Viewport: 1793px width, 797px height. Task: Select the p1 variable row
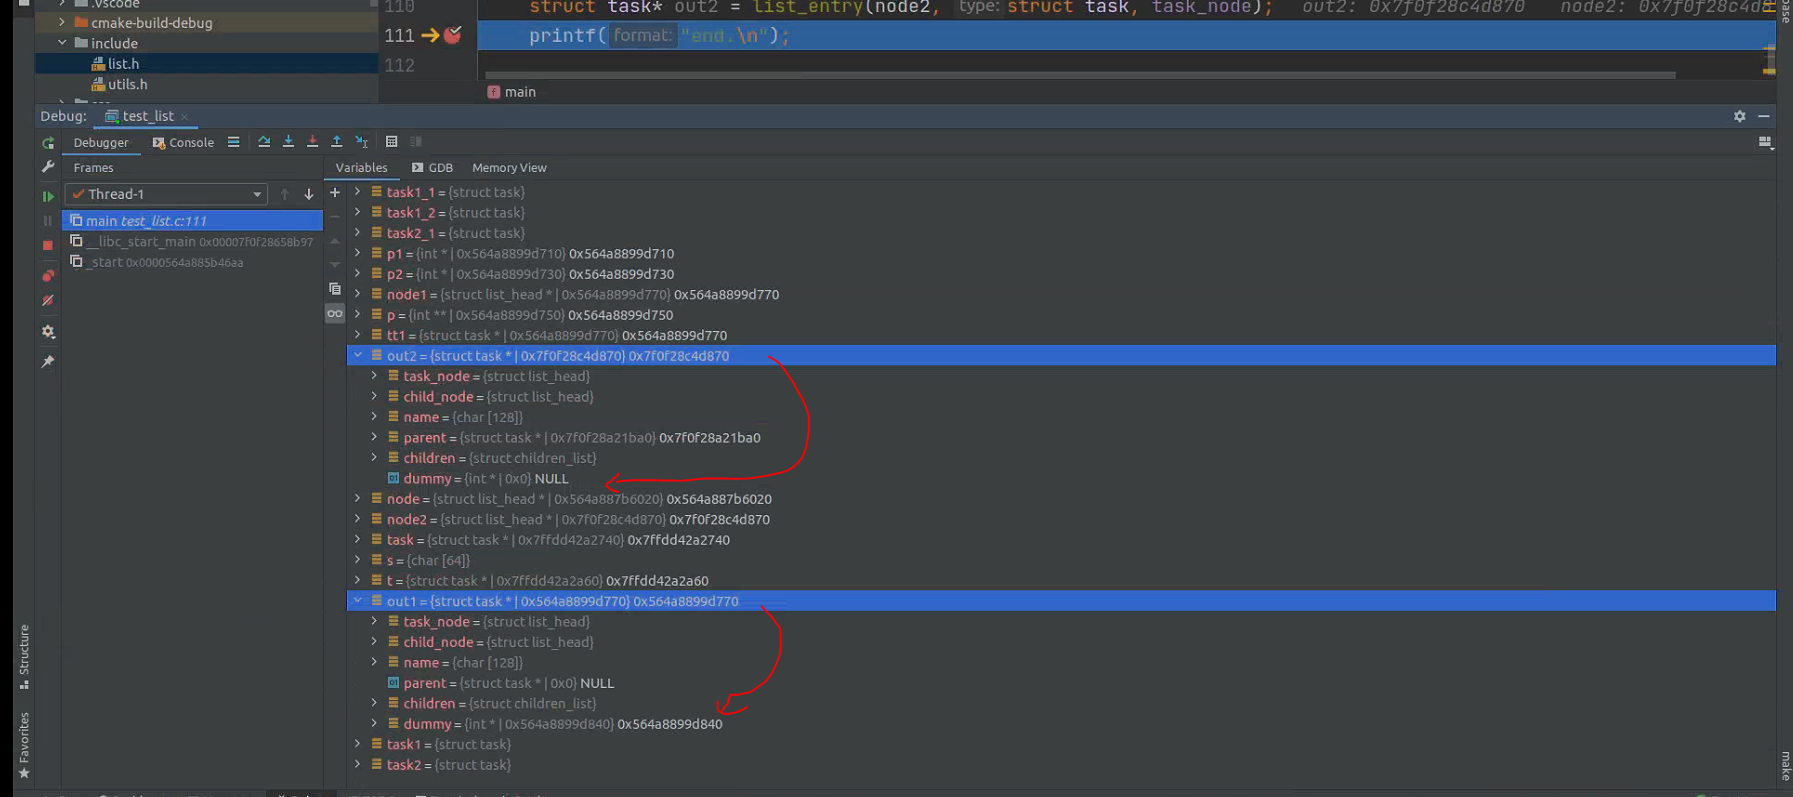tap(1061, 253)
